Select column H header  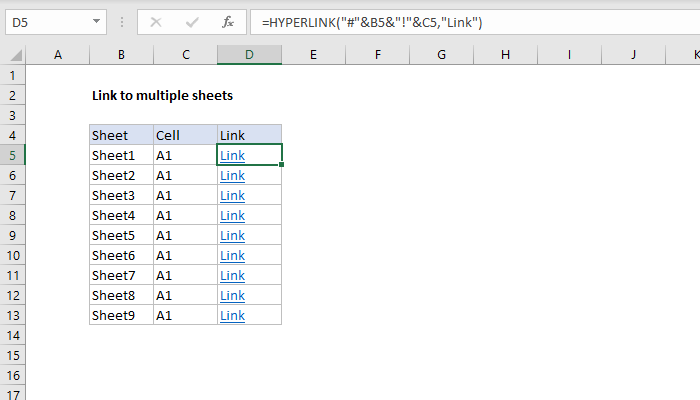505,56
